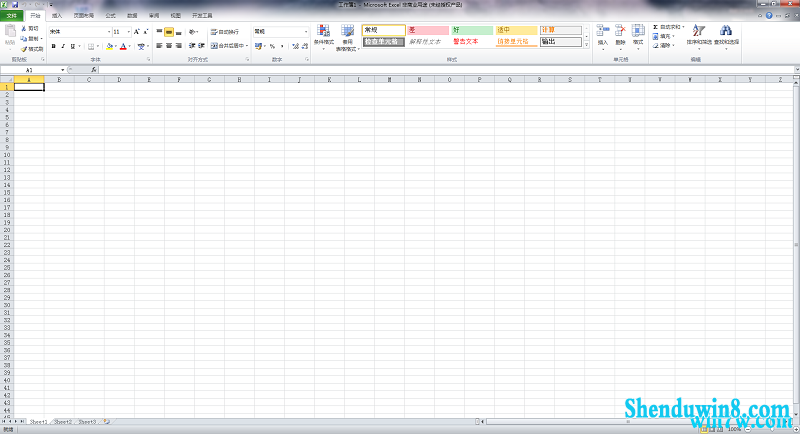Toggle bold formatting
Image resolution: width=800 pixels, height=434 pixels.
pos(54,46)
